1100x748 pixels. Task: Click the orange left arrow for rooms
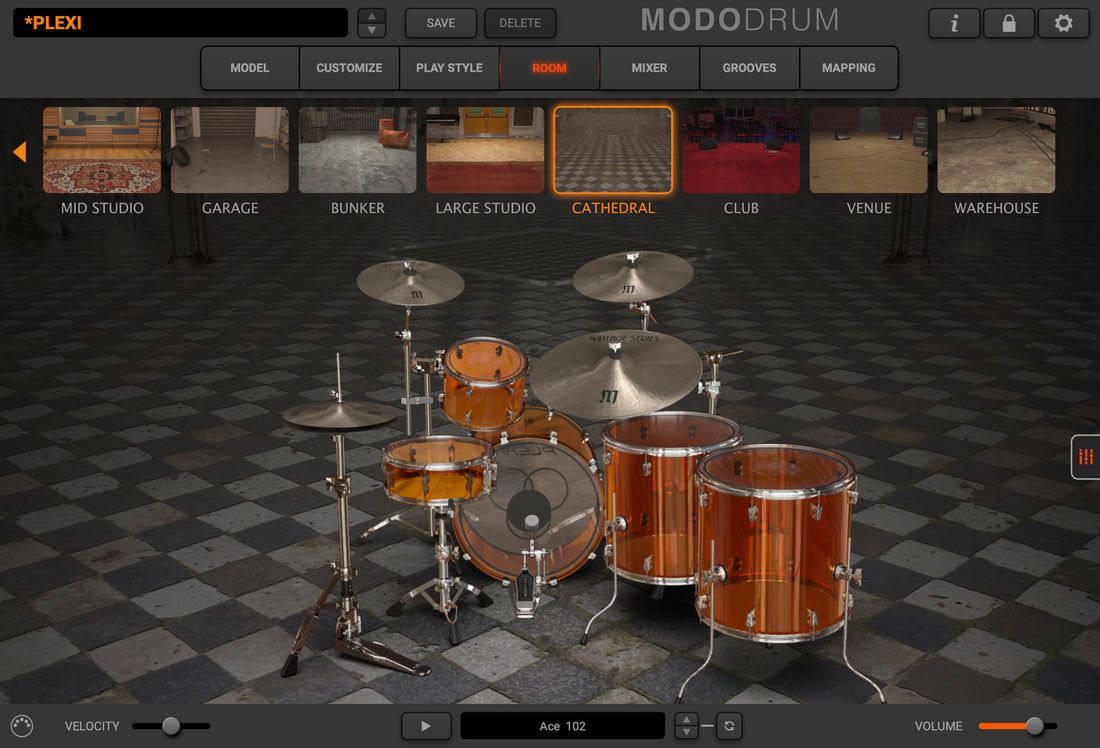click(x=20, y=151)
